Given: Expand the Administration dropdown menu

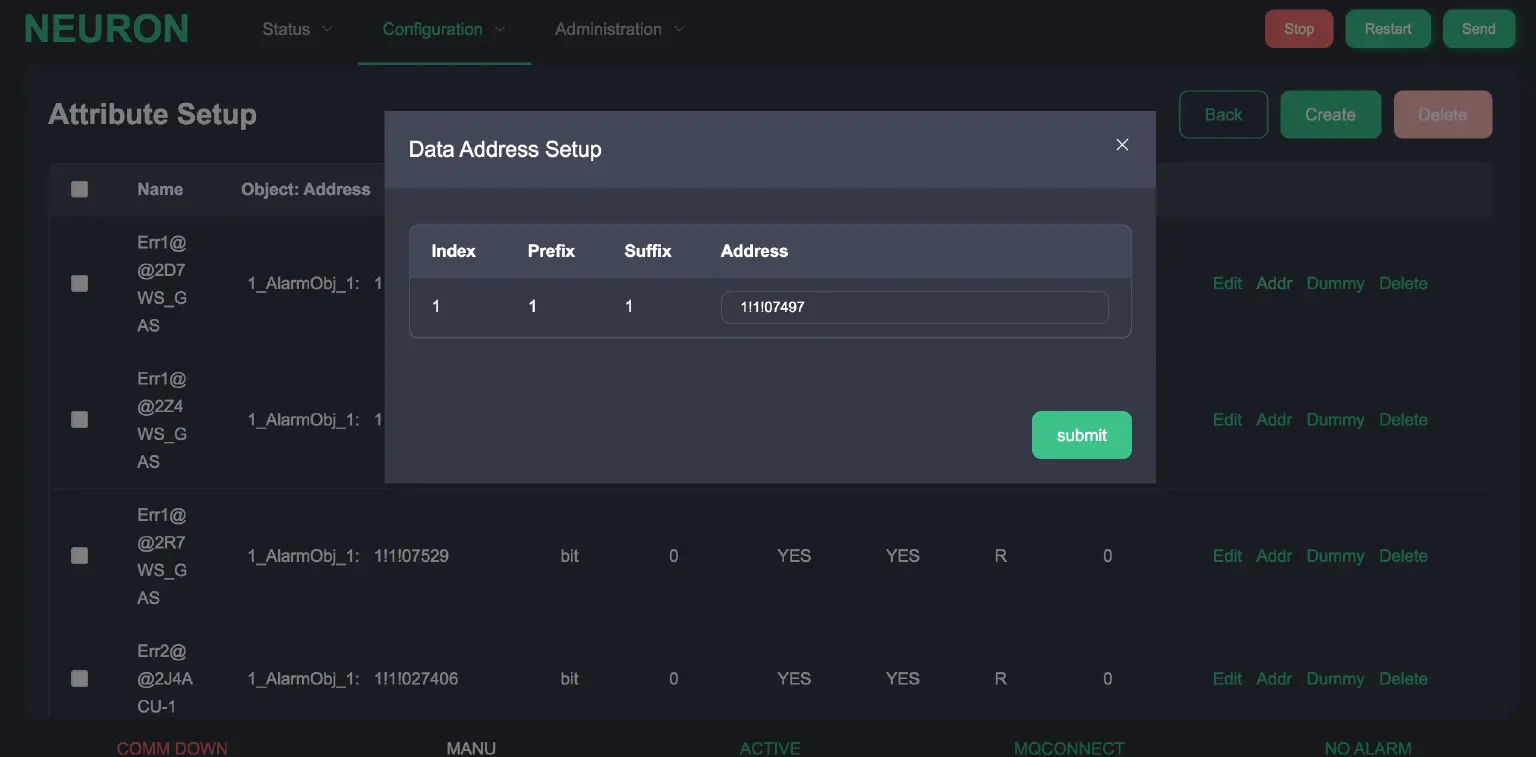Looking at the screenshot, I should pyautogui.click(x=619, y=29).
